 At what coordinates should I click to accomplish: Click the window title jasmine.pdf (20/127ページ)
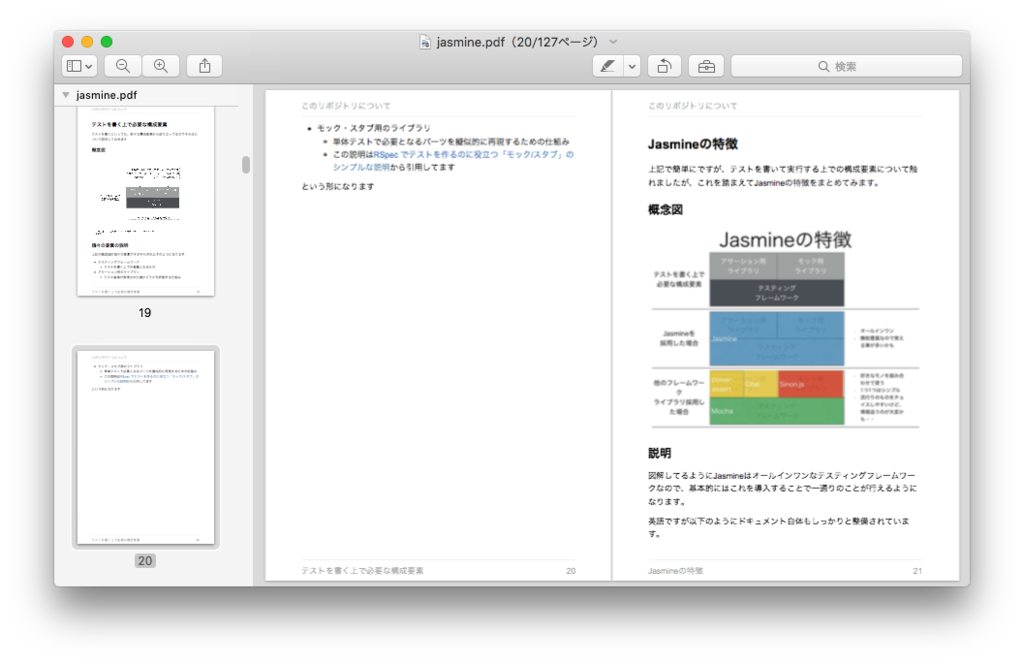517,42
